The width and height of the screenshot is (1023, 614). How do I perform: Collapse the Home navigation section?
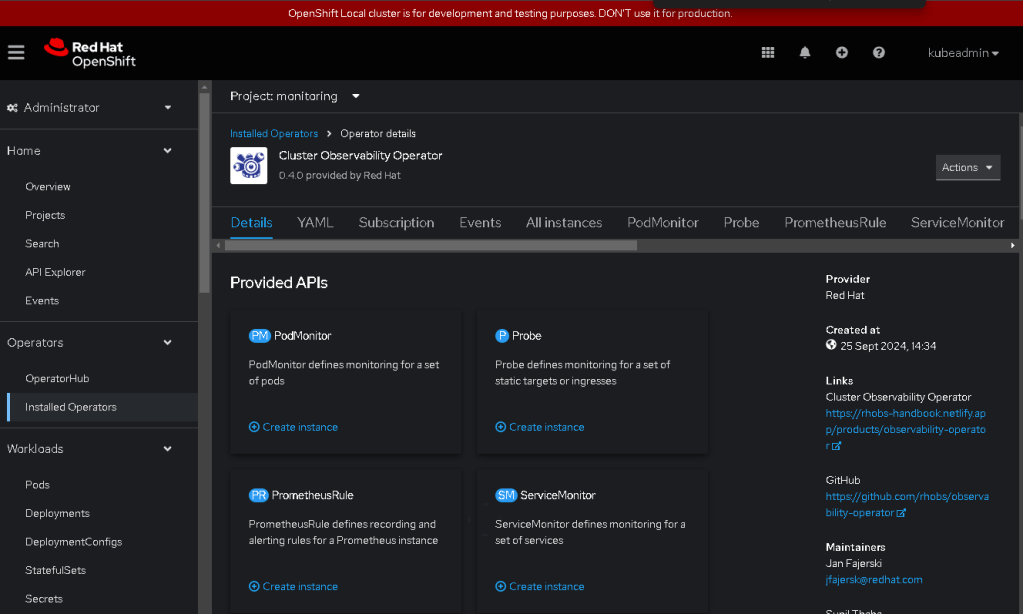(89, 151)
